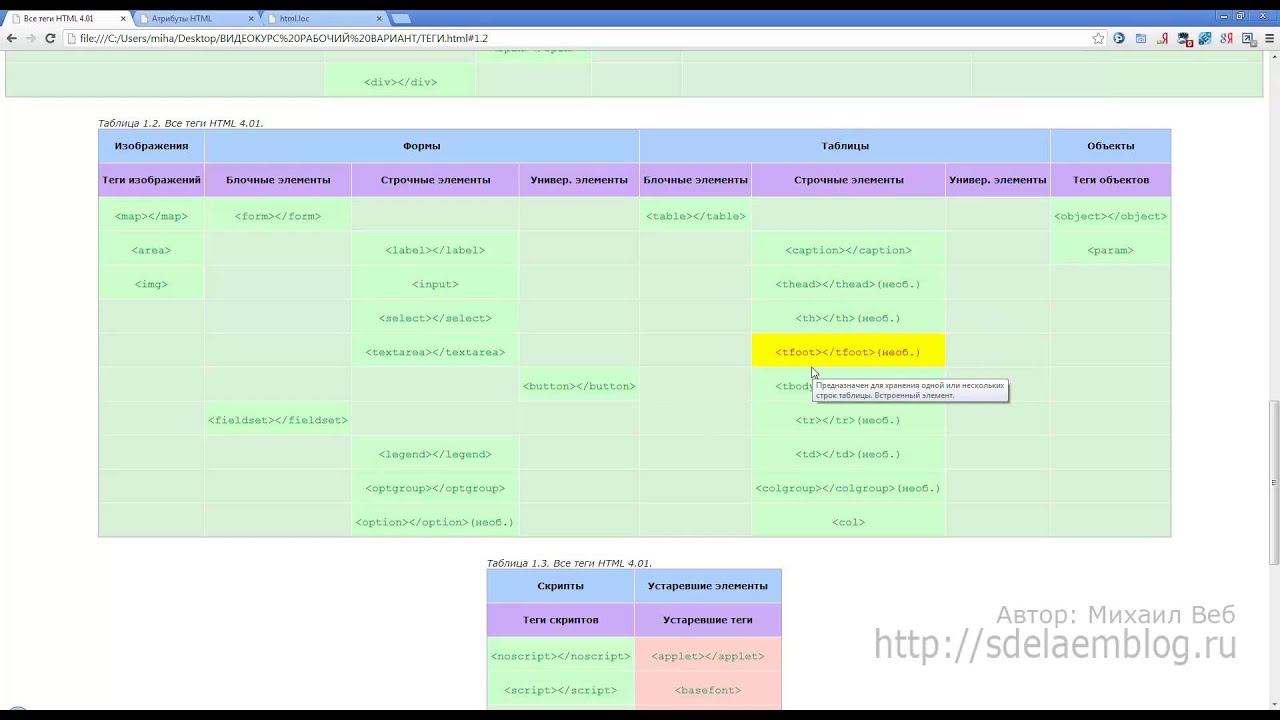The height and width of the screenshot is (720, 1280).
Task: Click the 'Теги скриптов' subheader
Action: pos(560,620)
